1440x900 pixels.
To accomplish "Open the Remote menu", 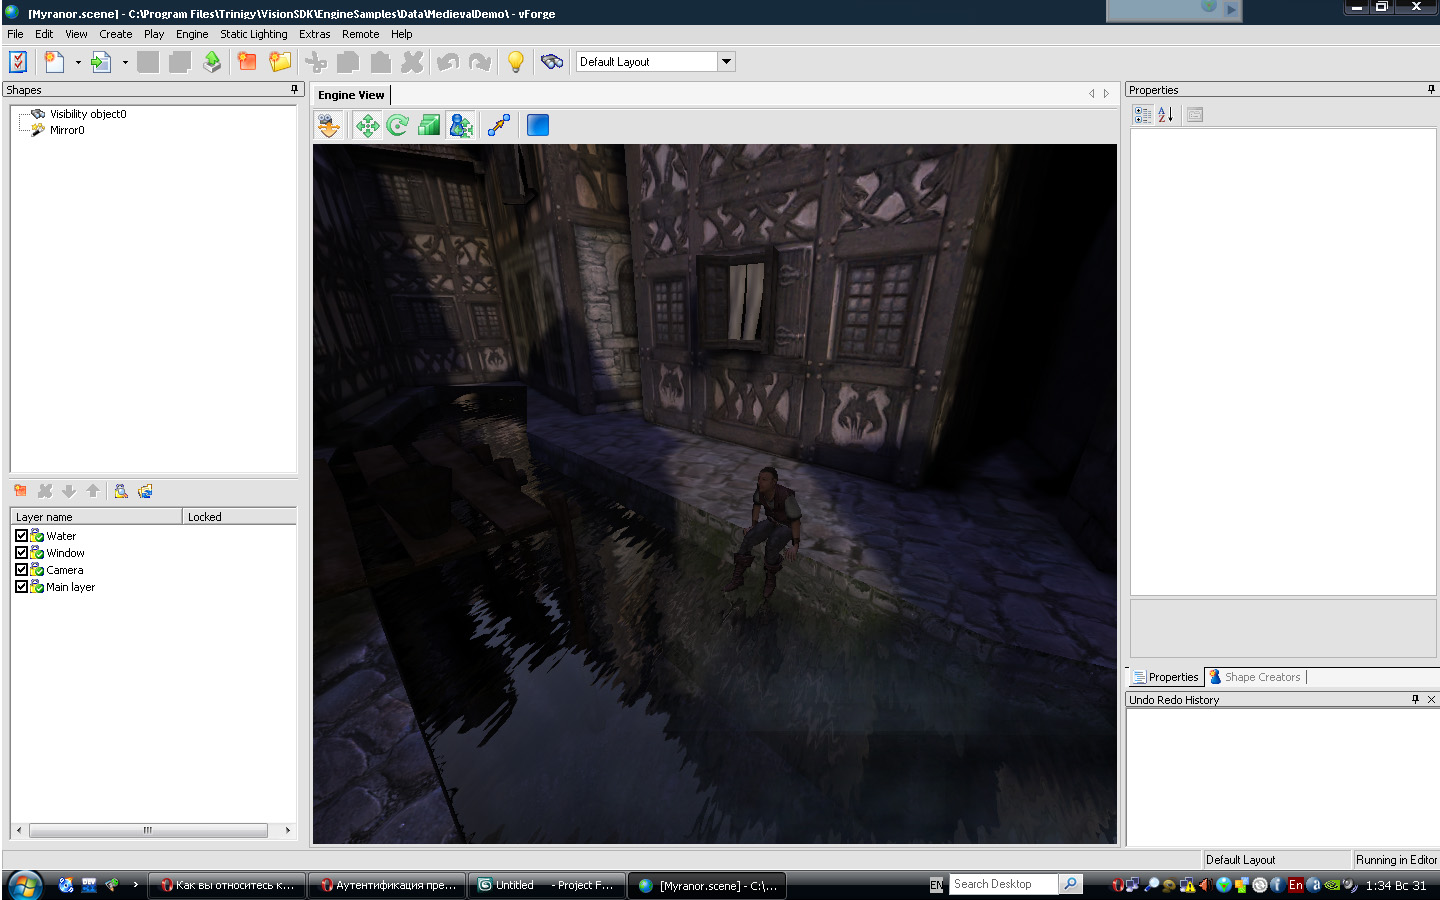I will point(361,34).
